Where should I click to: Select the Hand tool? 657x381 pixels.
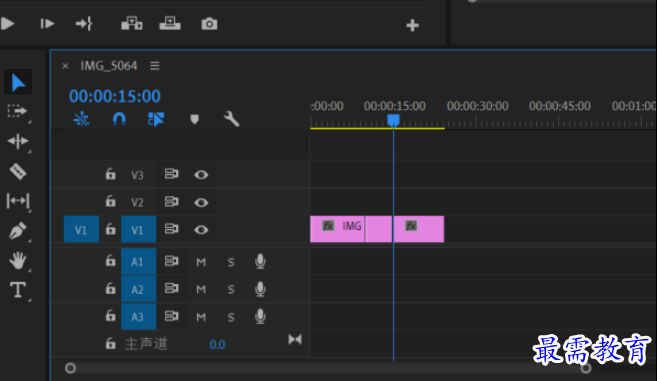(18, 260)
